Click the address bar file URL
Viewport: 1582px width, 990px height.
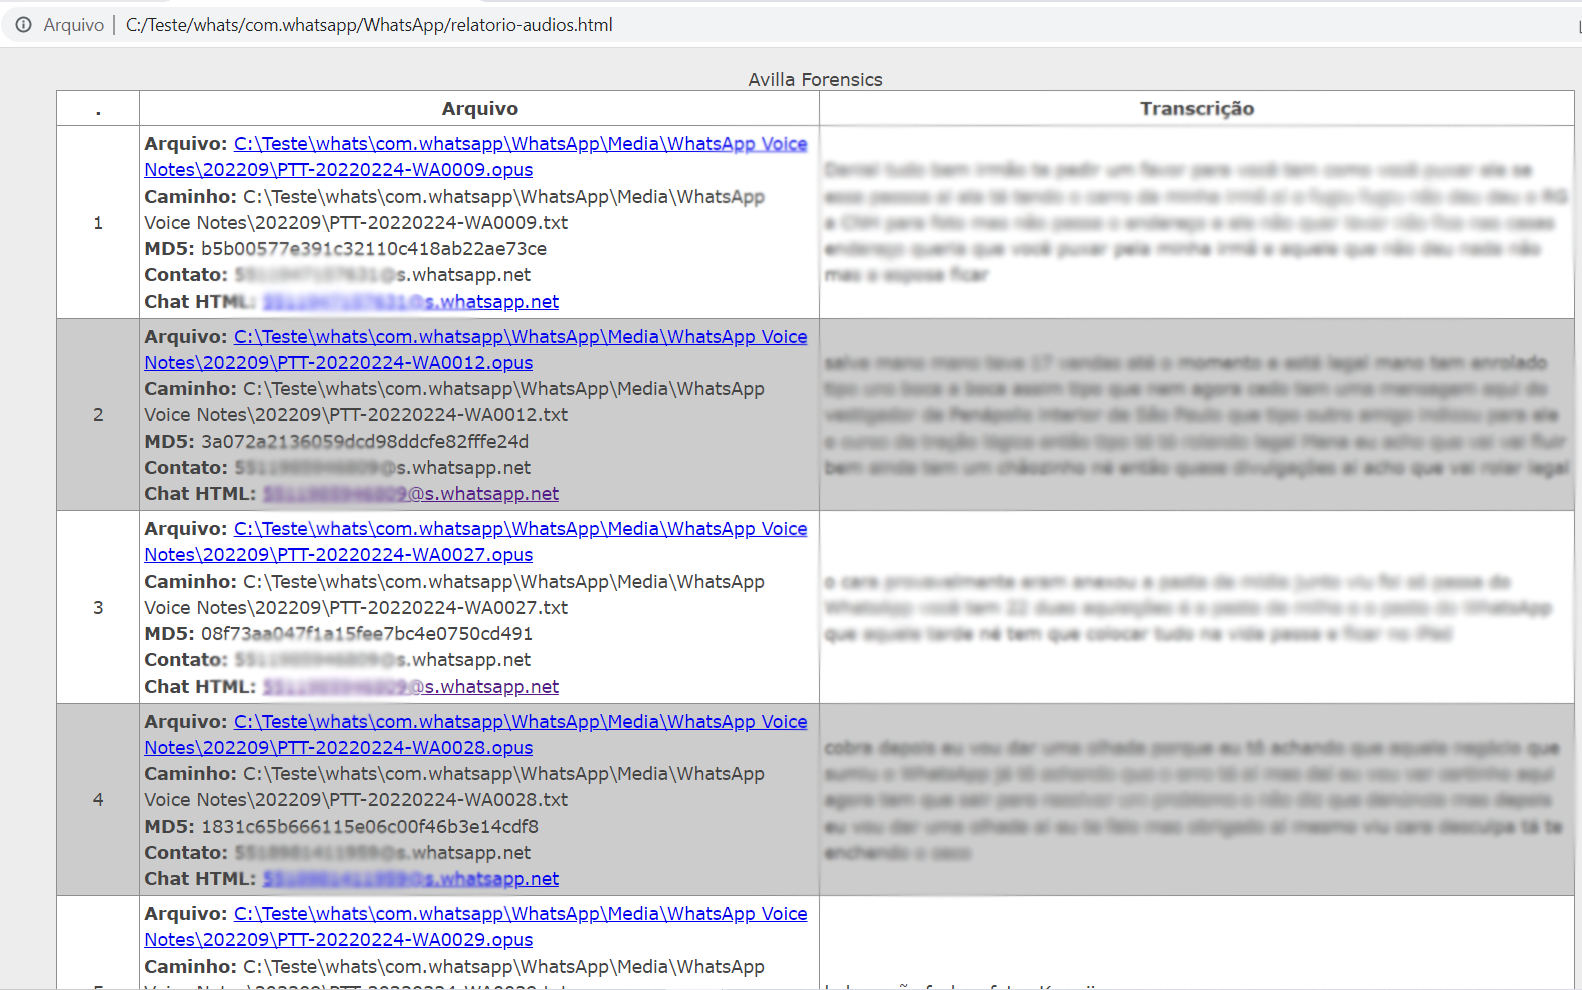pyautogui.click(x=369, y=25)
